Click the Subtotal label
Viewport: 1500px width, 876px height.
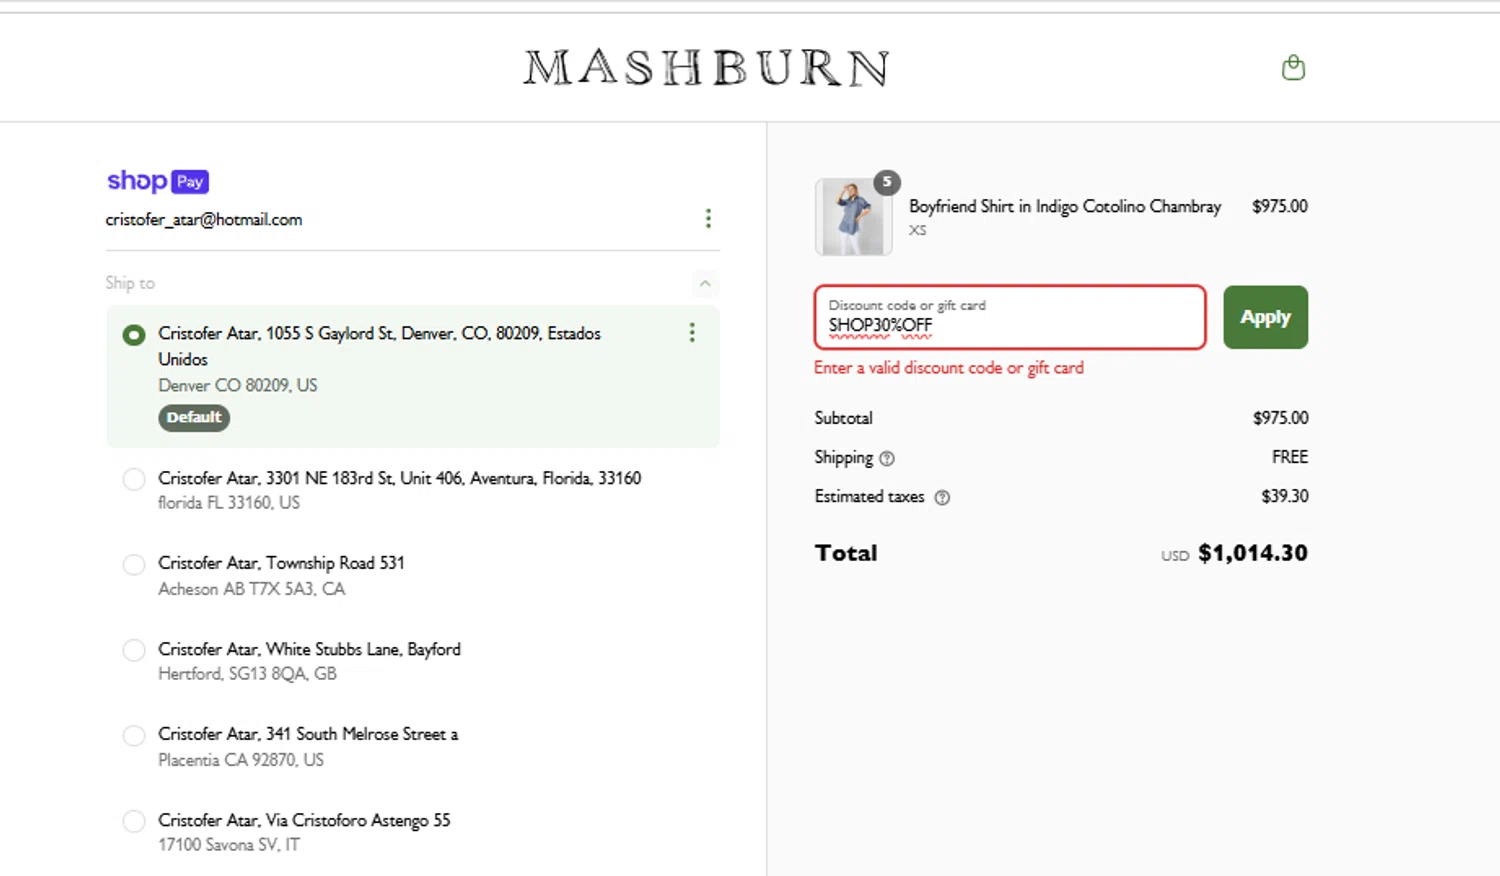(843, 418)
